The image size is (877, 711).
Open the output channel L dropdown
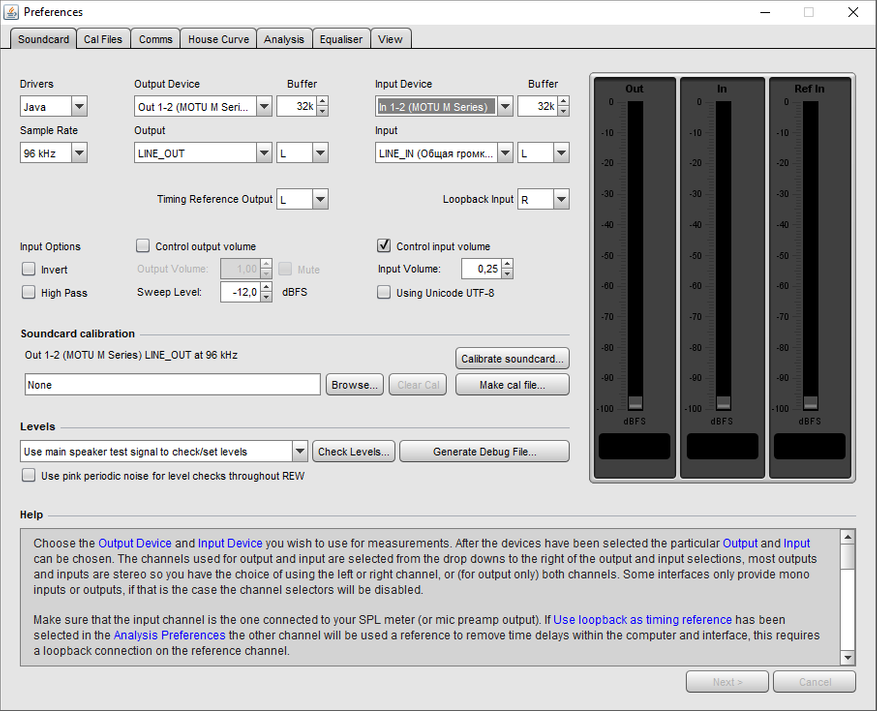(x=320, y=153)
